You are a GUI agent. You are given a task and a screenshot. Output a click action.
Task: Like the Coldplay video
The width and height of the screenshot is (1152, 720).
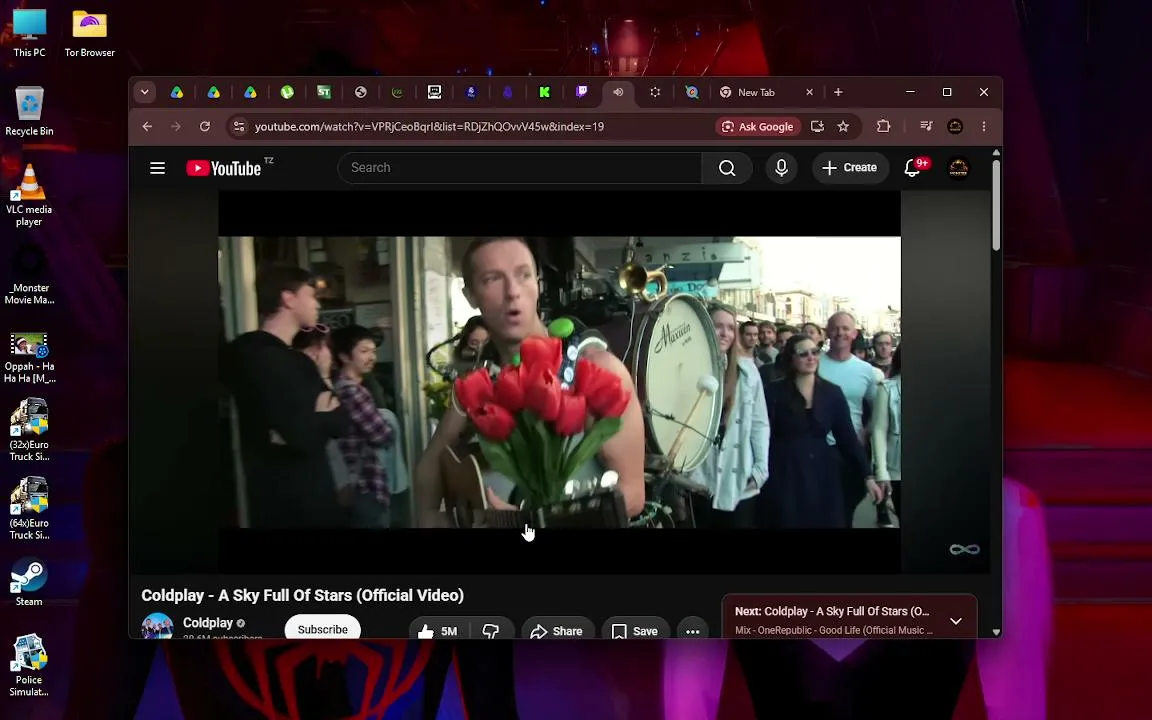[x=438, y=631]
